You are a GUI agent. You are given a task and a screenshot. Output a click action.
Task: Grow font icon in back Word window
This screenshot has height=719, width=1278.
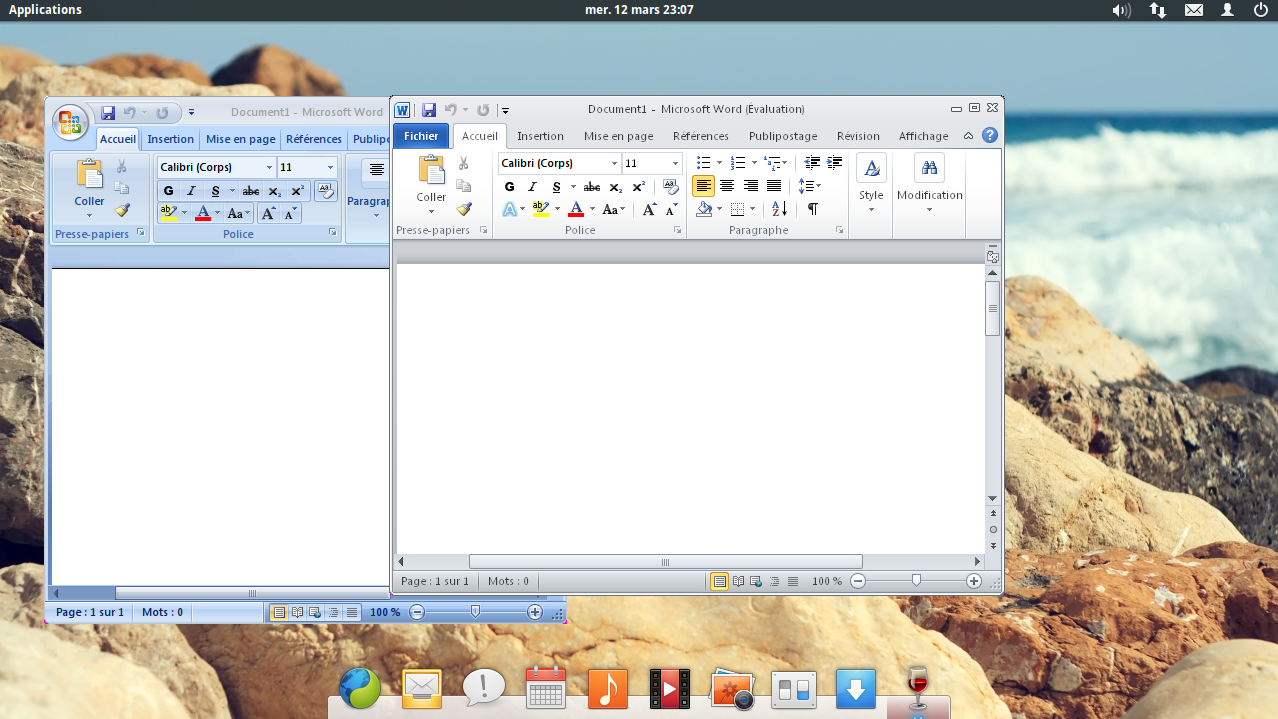(x=268, y=213)
